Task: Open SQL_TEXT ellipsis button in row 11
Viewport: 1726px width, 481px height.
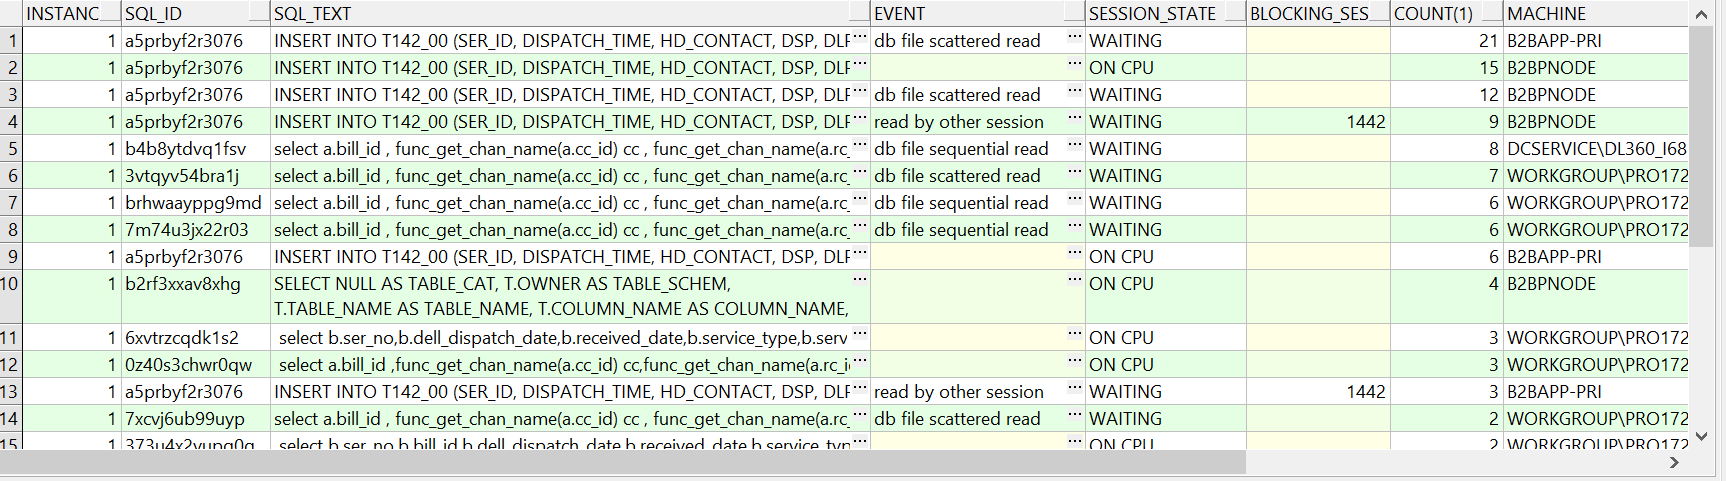Action: click(860, 335)
